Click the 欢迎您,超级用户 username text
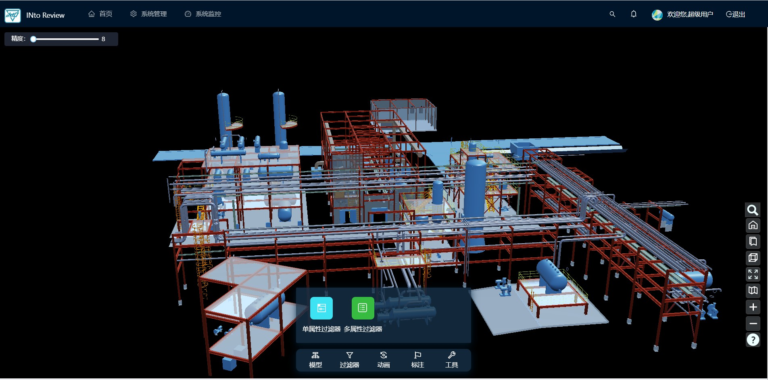Viewport: 768px width, 380px height. pyautogui.click(x=690, y=15)
